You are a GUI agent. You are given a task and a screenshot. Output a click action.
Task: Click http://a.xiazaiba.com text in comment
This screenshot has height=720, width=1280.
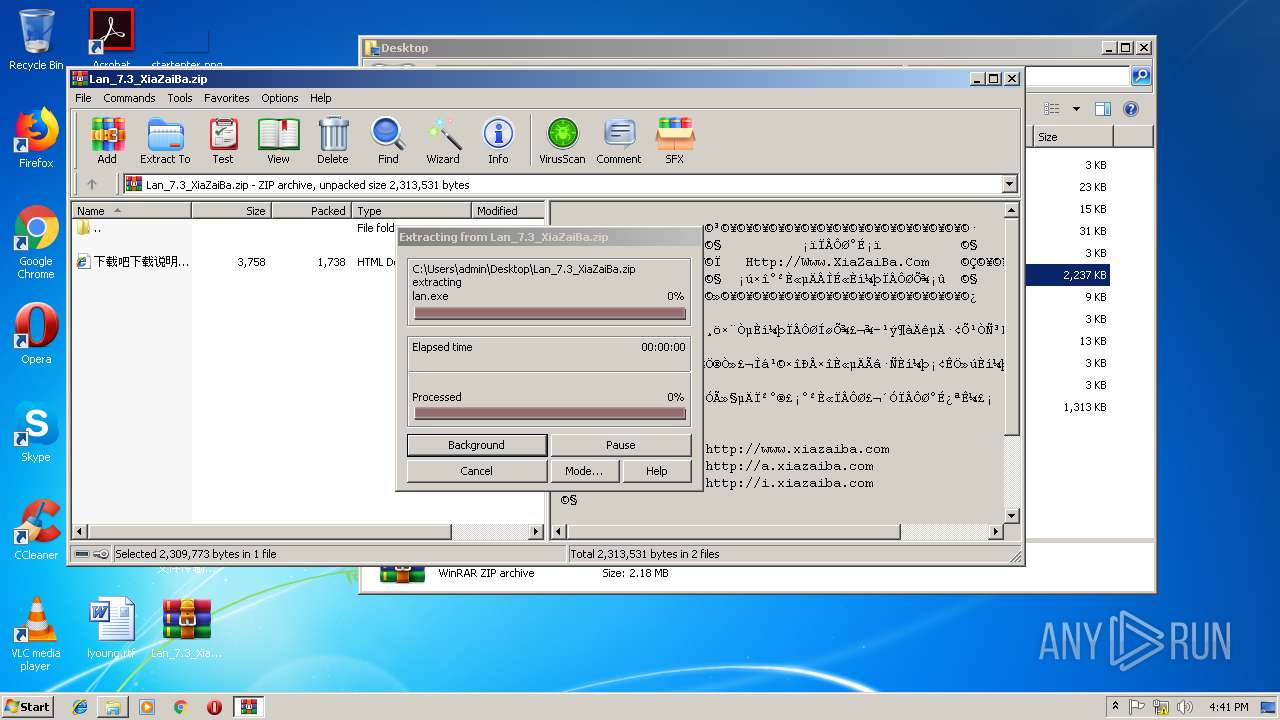click(x=789, y=466)
